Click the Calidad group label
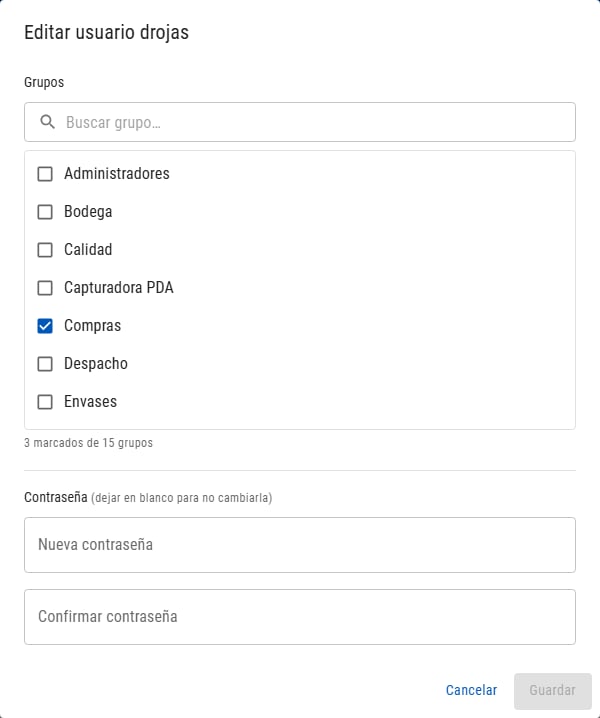The height and width of the screenshot is (718, 600). 88,250
